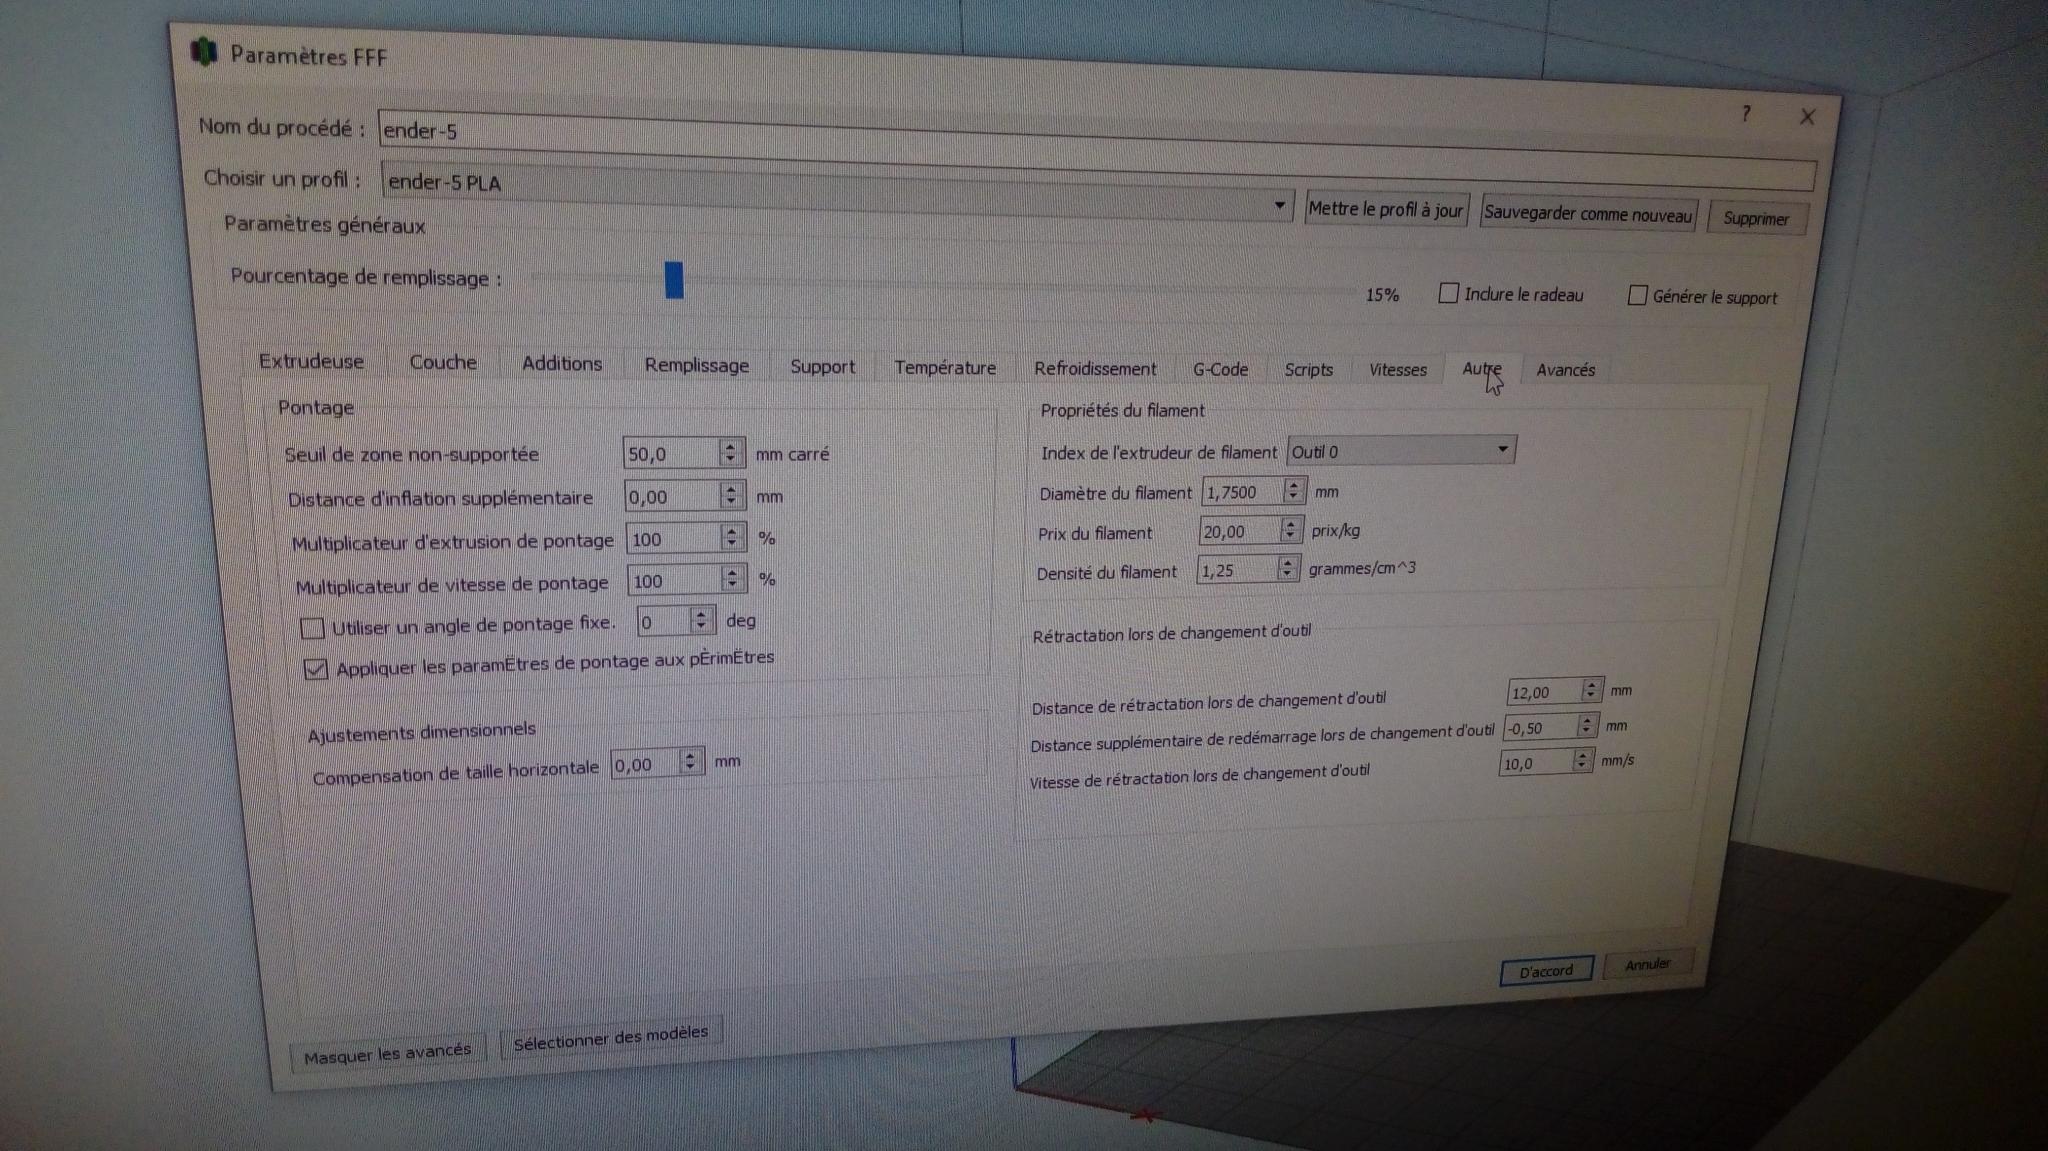This screenshot has width=2048, height=1151.
Task: Switch to the Température tab
Action: [944, 367]
